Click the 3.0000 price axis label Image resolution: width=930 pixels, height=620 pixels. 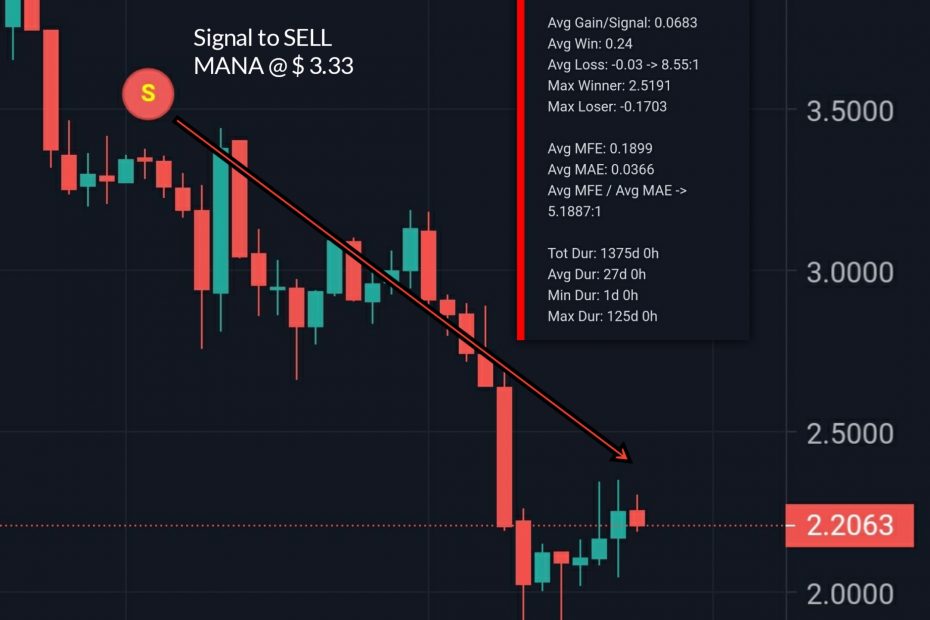pyautogui.click(x=849, y=272)
